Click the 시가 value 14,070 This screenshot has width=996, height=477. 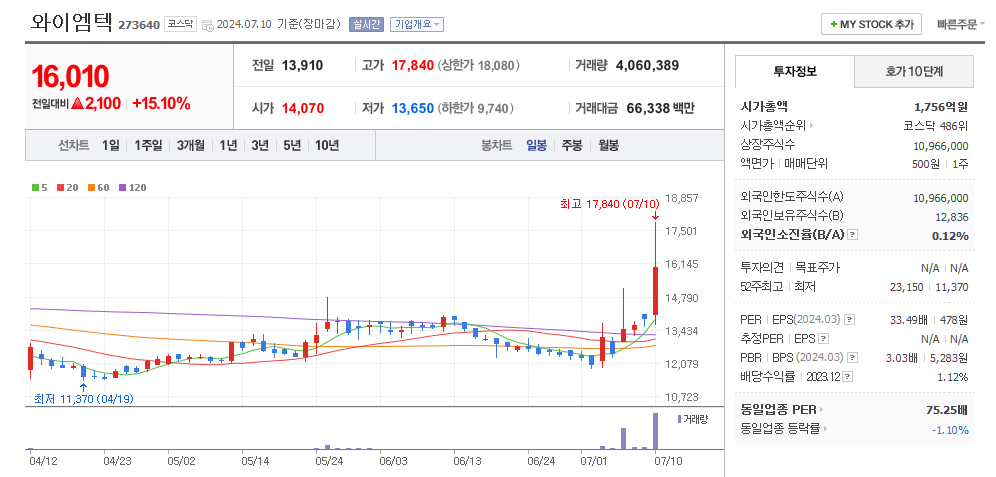303,108
